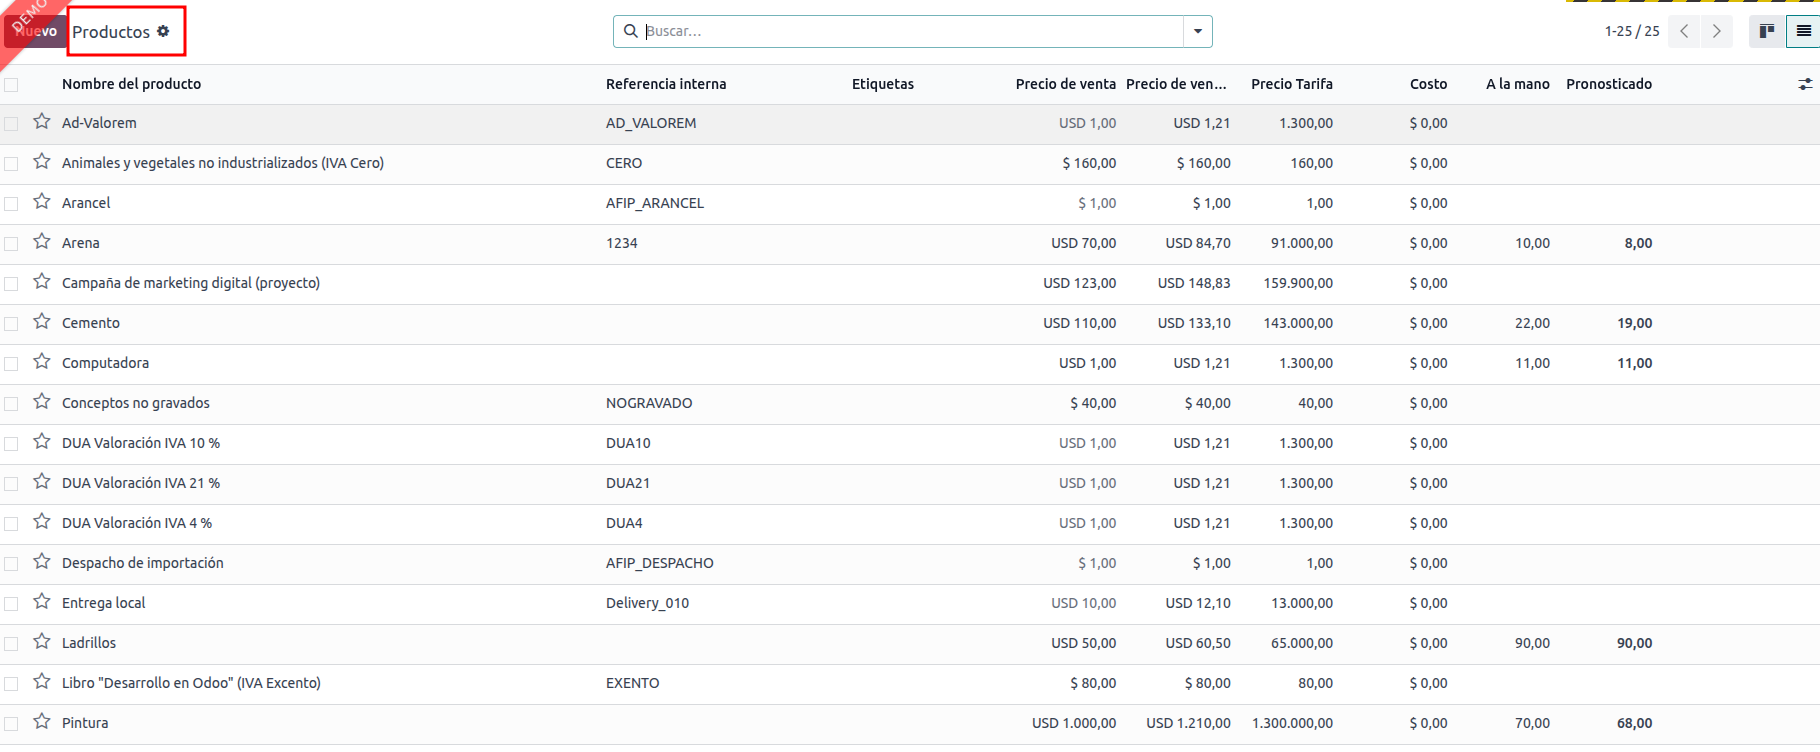Image resolution: width=1820 pixels, height=752 pixels.
Task: Click the Nuevo button
Action: point(36,31)
